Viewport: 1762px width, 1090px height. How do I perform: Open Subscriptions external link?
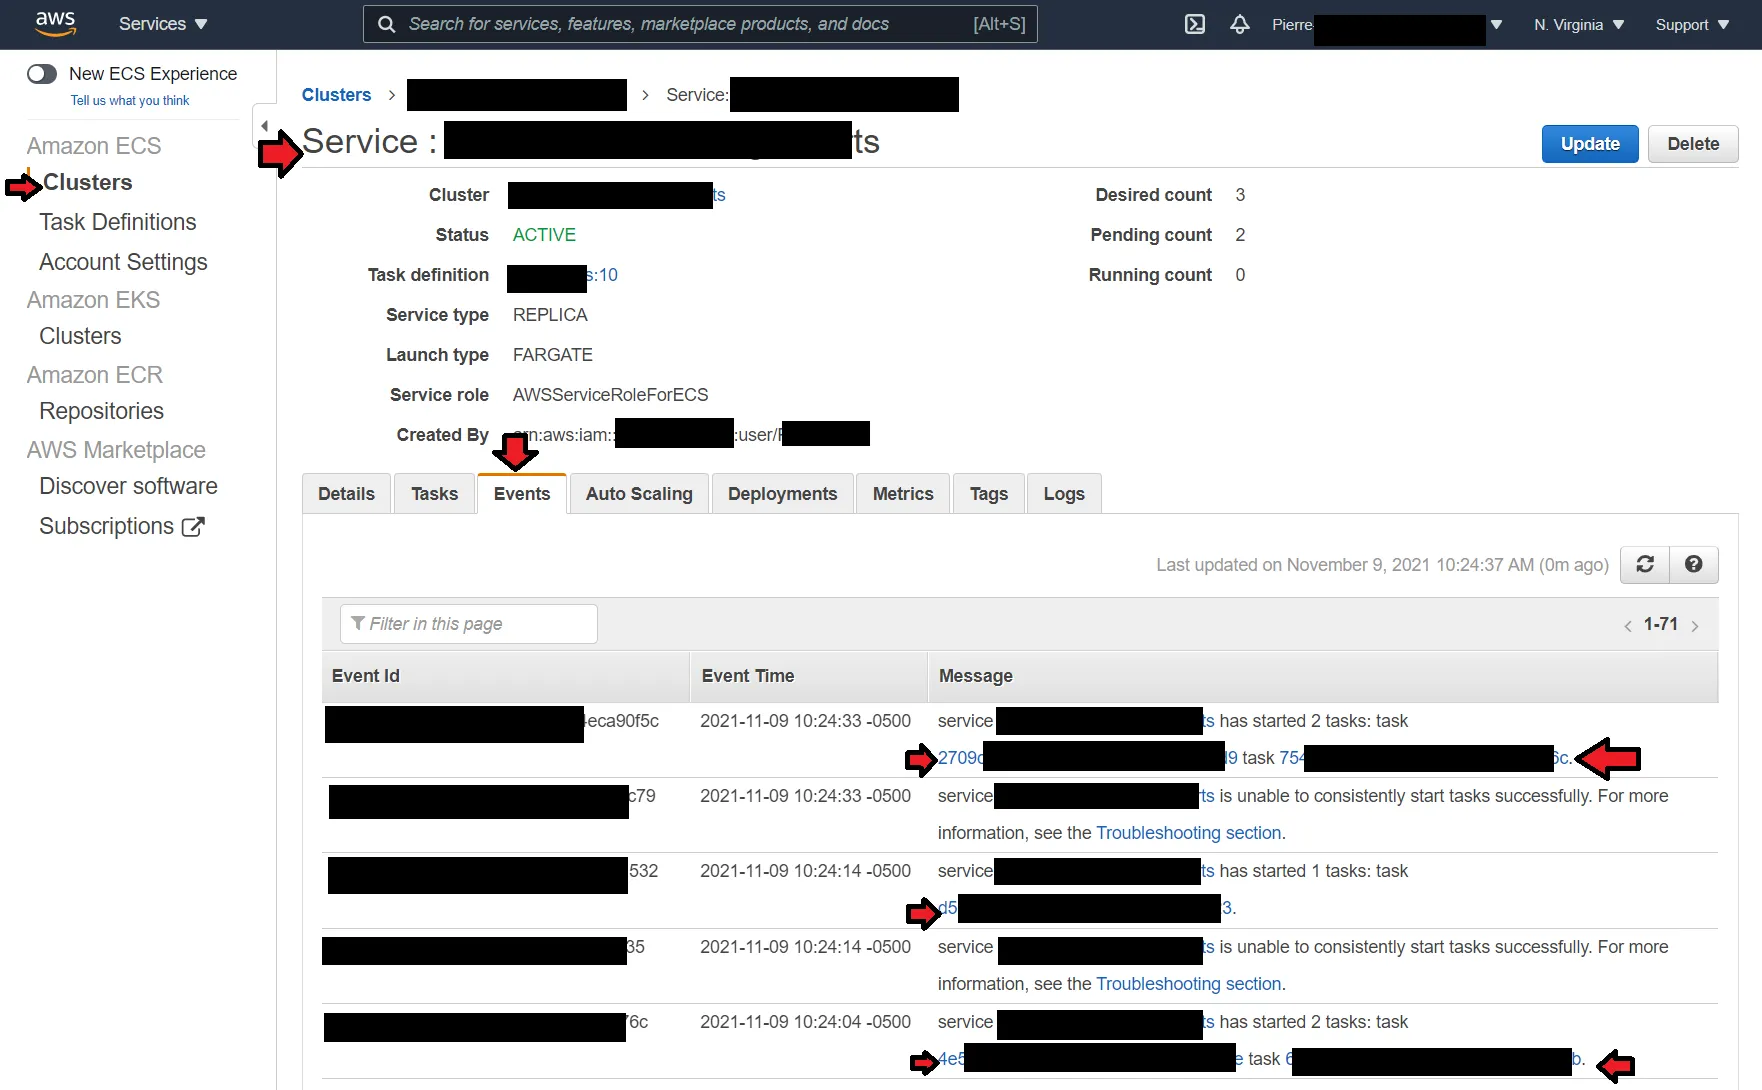tap(122, 526)
